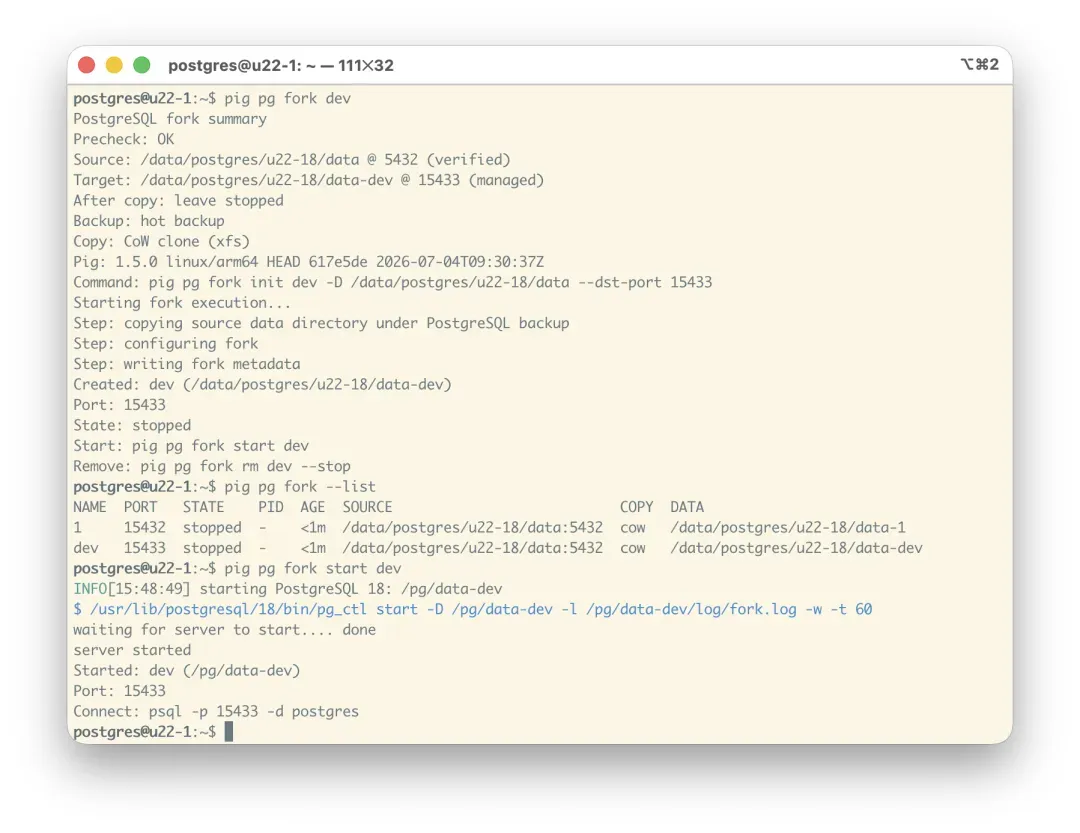
Task: Click the ⌥⌘2 shortcut indicator in title bar
Action: tap(979, 64)
